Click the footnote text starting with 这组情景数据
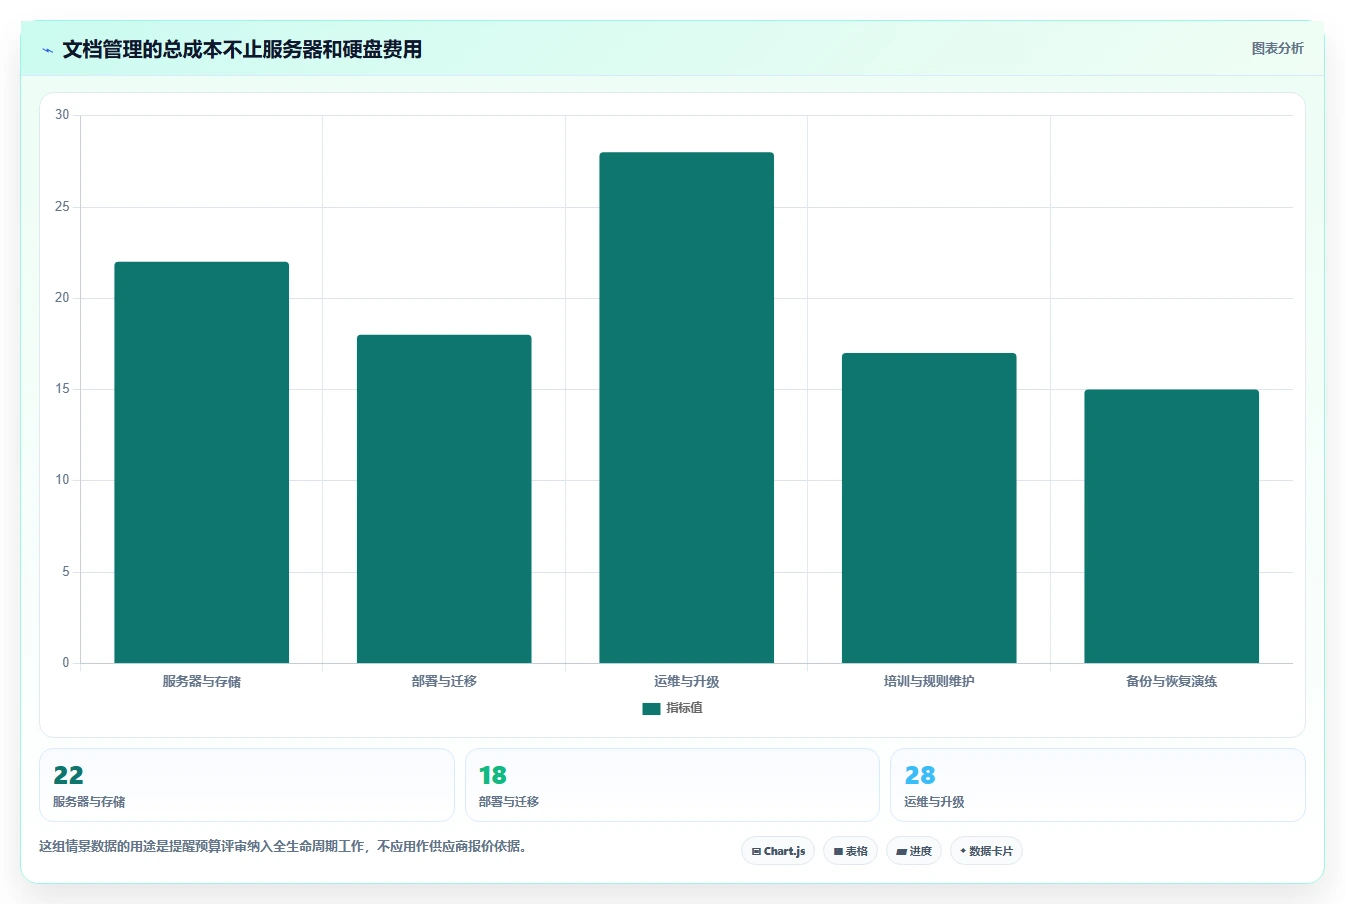 tap(283, 846)
